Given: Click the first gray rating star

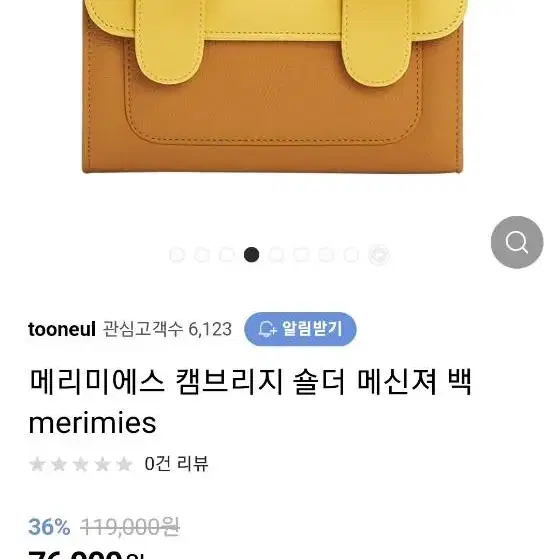Looking at the screenshot, I should [x=37, y=464].
